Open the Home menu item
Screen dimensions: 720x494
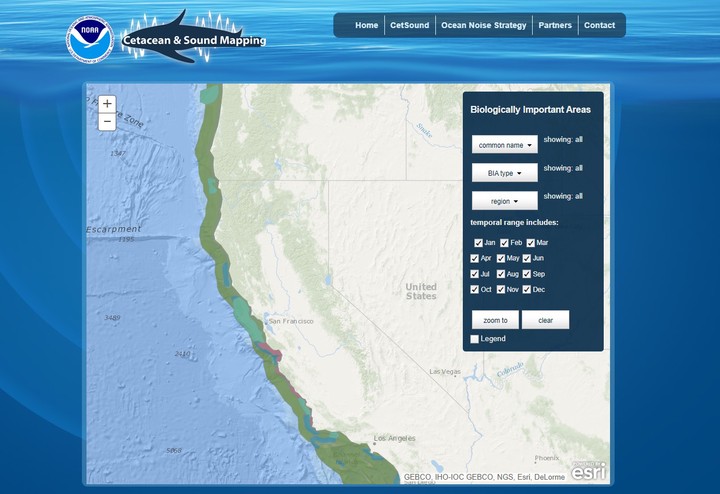[x=366, y=25]
